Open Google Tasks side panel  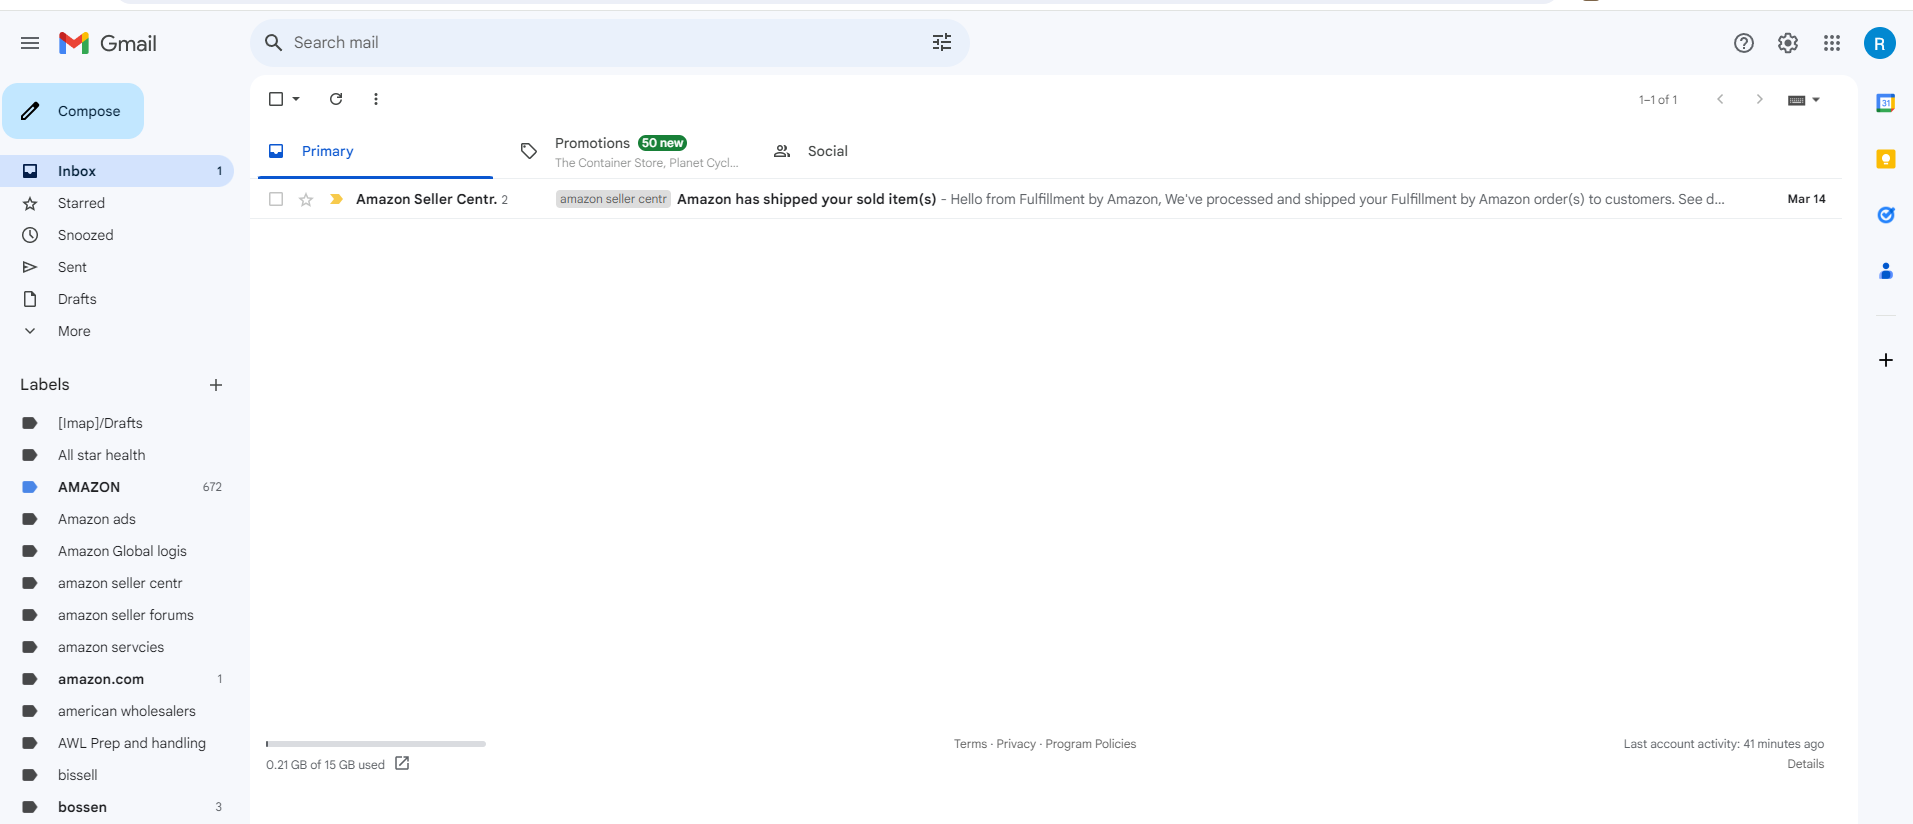coord(1886,215)
